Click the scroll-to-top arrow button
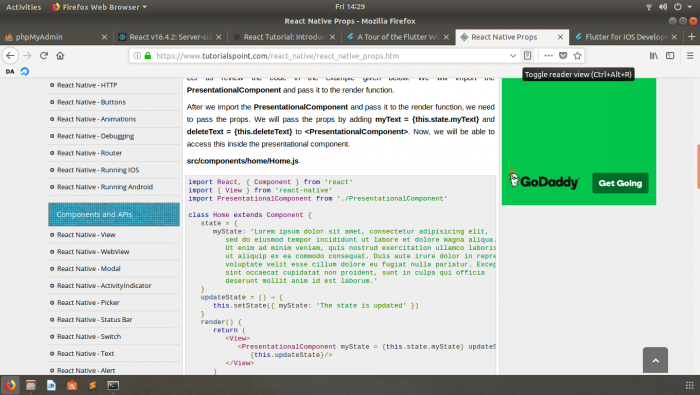 pos(655,360)
